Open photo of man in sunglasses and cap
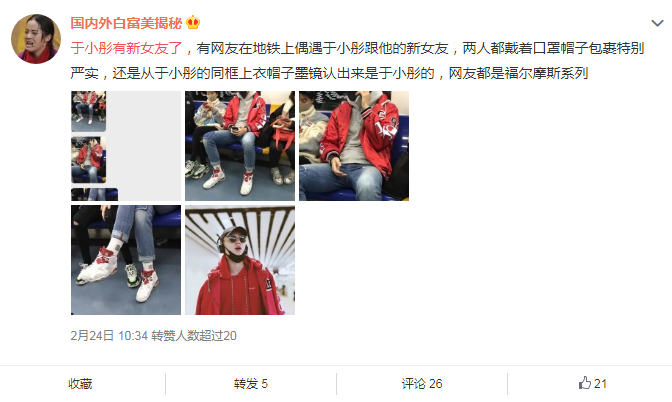 tap(240, 260)
